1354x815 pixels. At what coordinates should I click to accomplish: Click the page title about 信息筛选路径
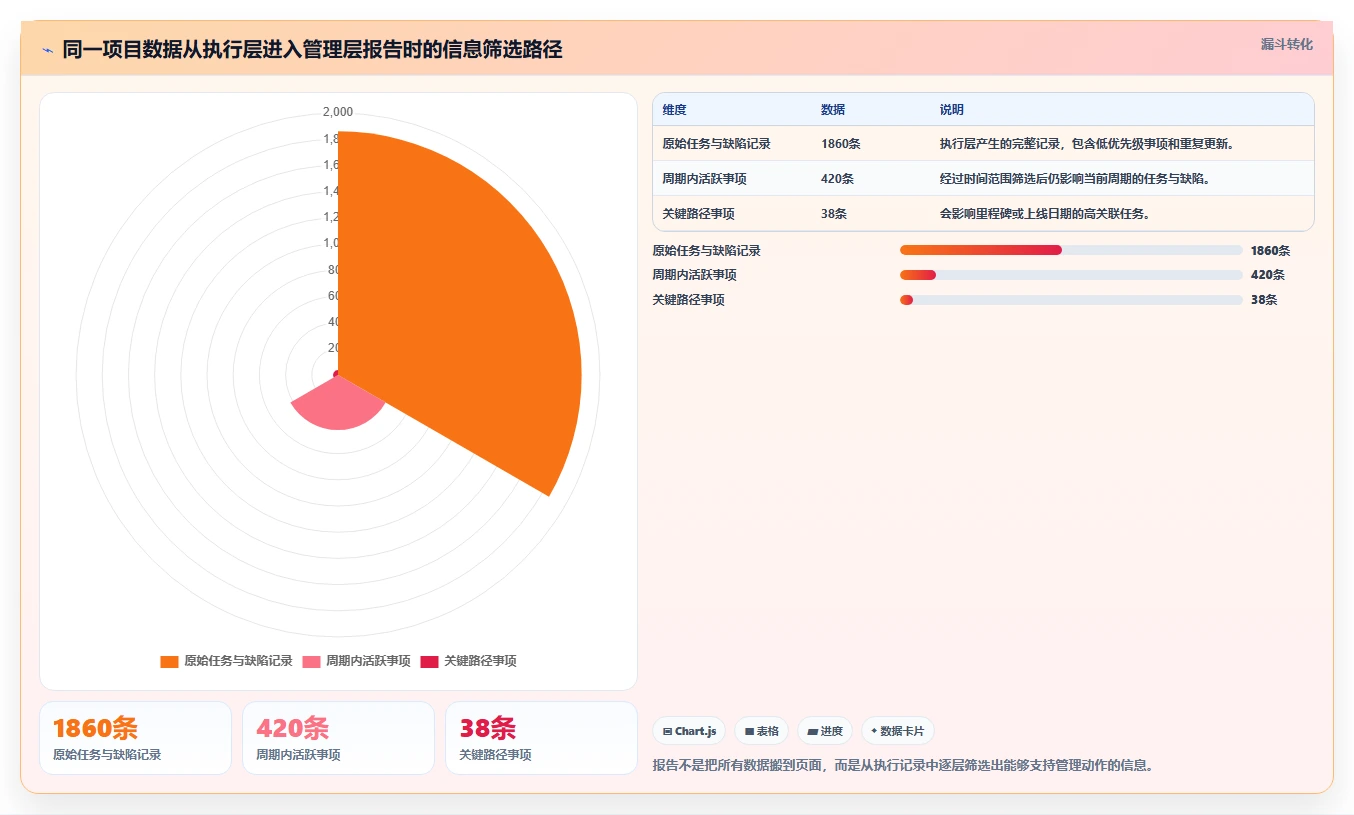312,49
